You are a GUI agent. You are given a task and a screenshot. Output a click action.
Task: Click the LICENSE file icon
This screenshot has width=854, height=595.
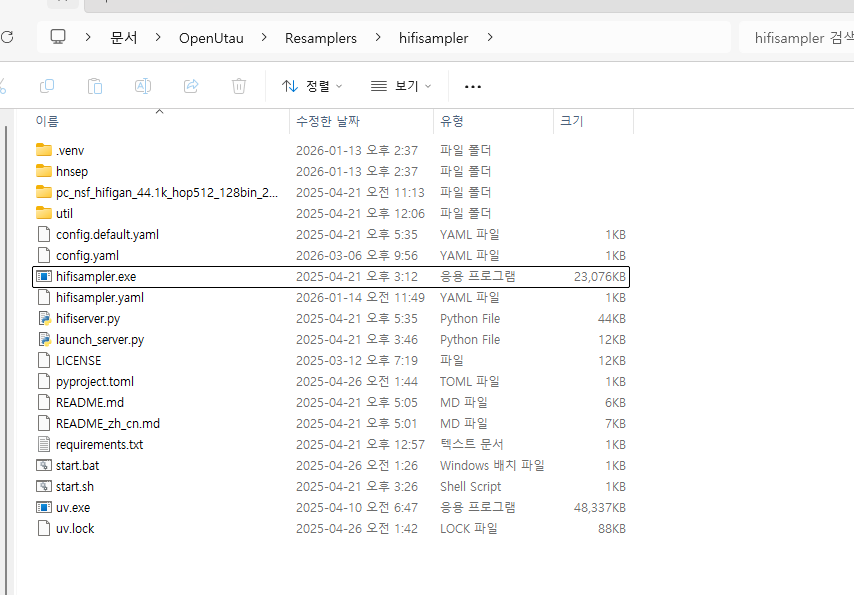click(44, 360)
